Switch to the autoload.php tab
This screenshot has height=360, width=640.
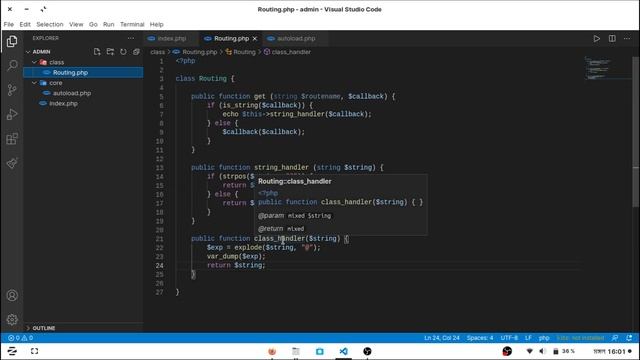[296, 38]
